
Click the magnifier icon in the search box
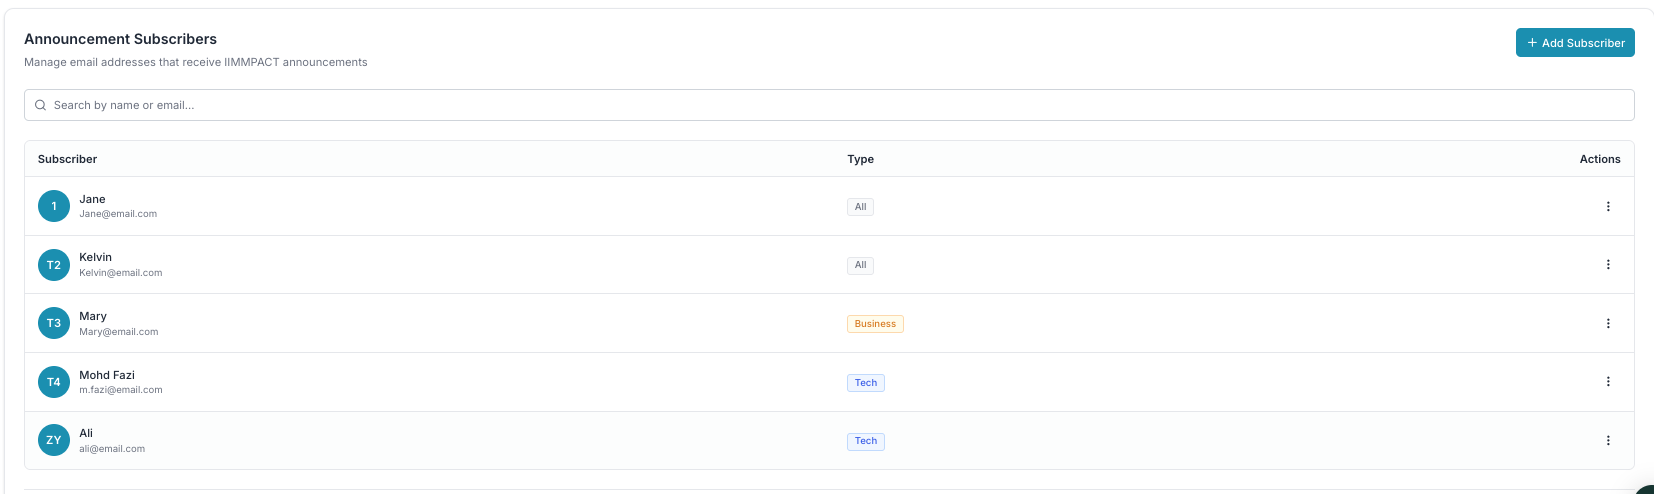(41, 105)
